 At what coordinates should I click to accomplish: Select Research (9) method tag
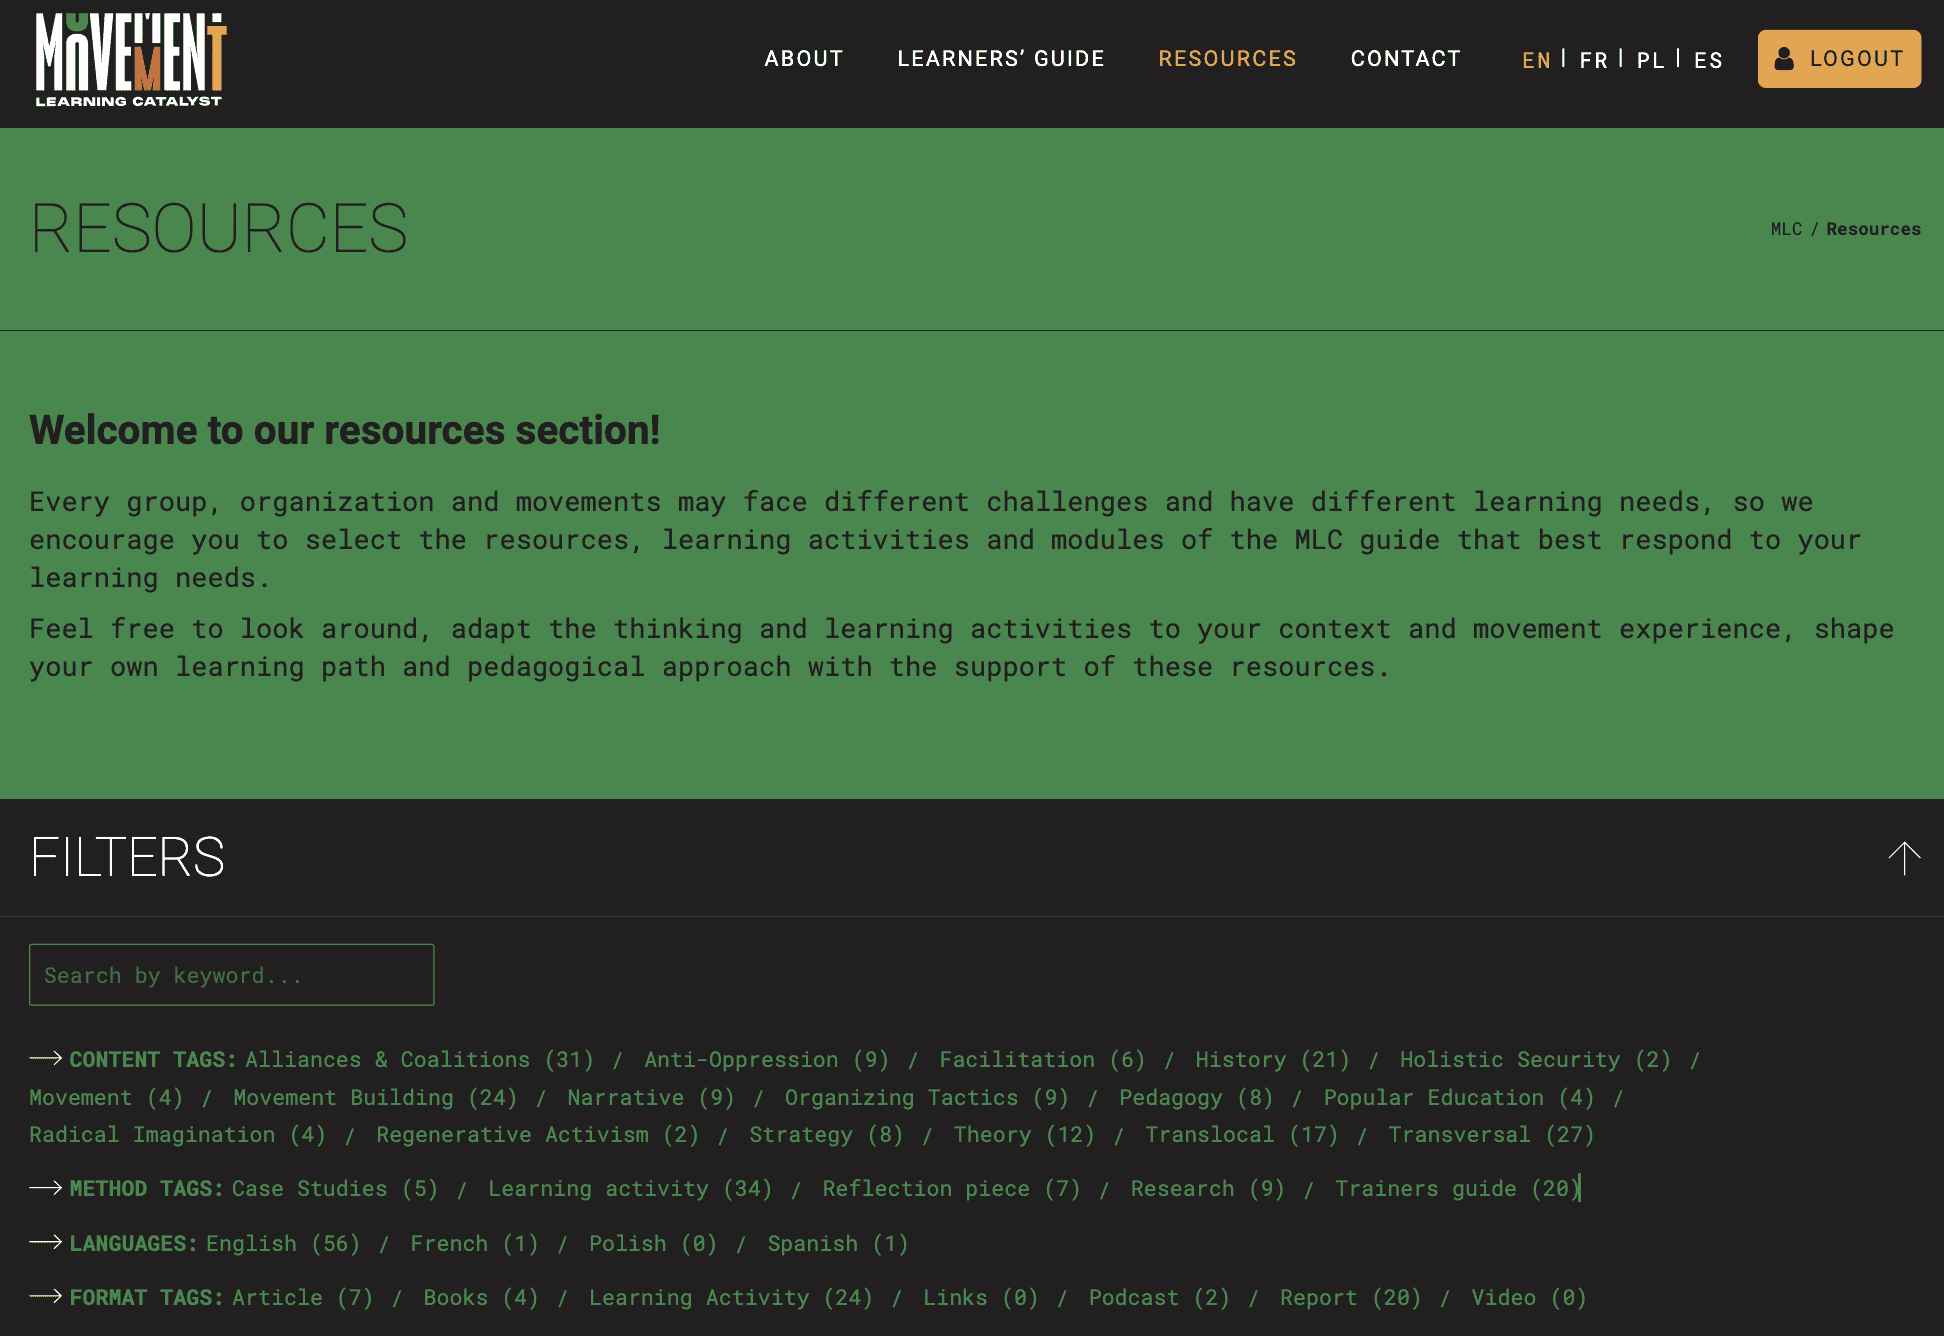pos(1208,1188)
